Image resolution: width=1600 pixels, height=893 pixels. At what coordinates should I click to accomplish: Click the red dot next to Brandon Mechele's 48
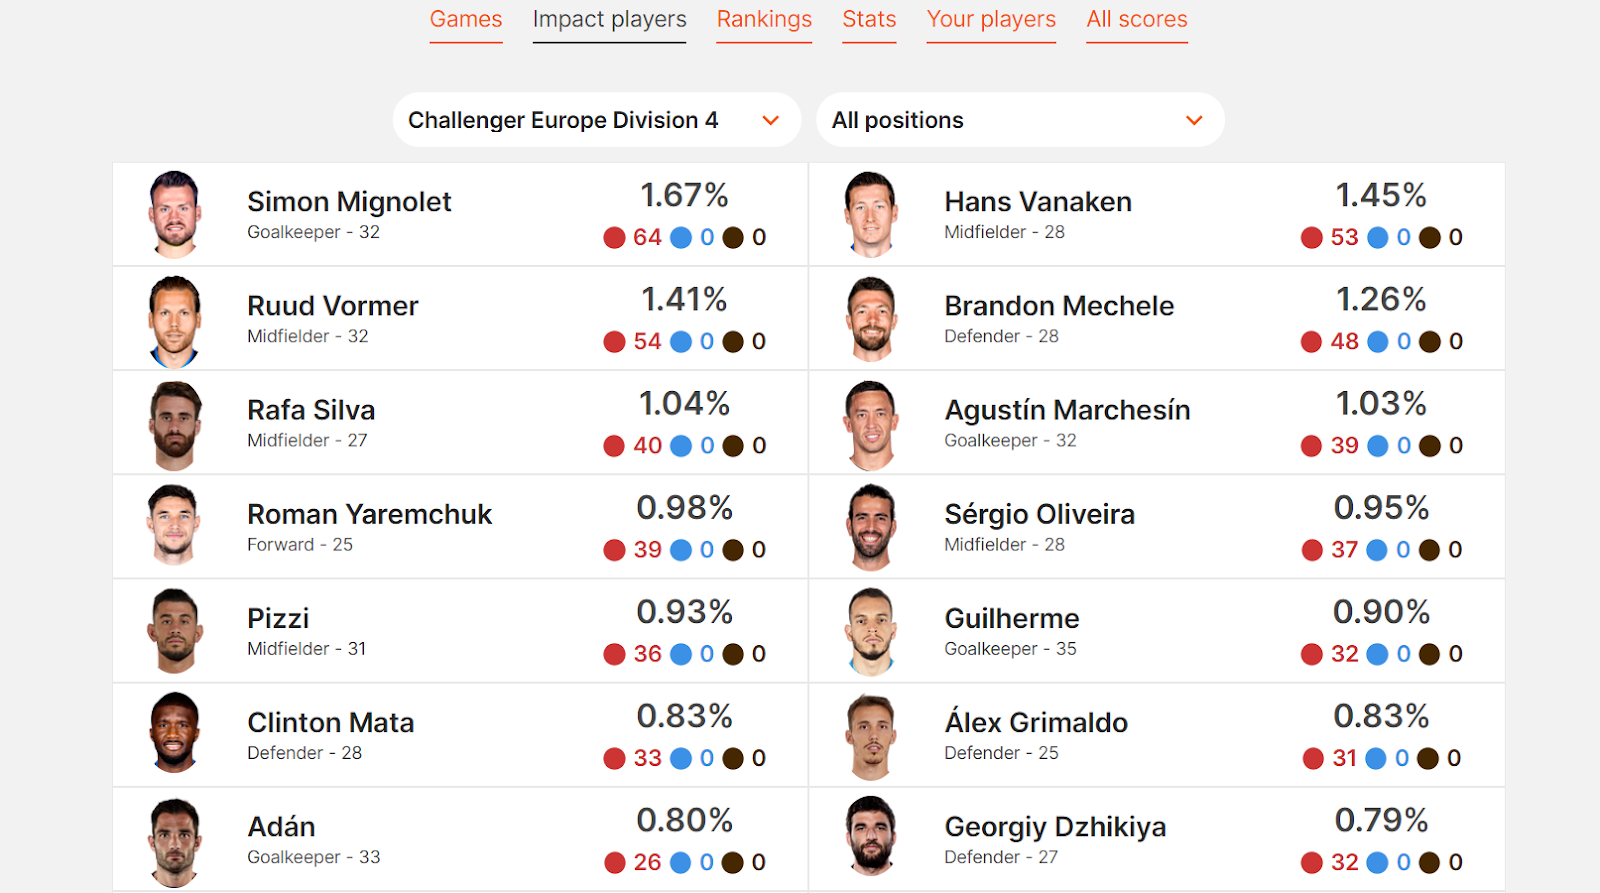point(1311,342)
